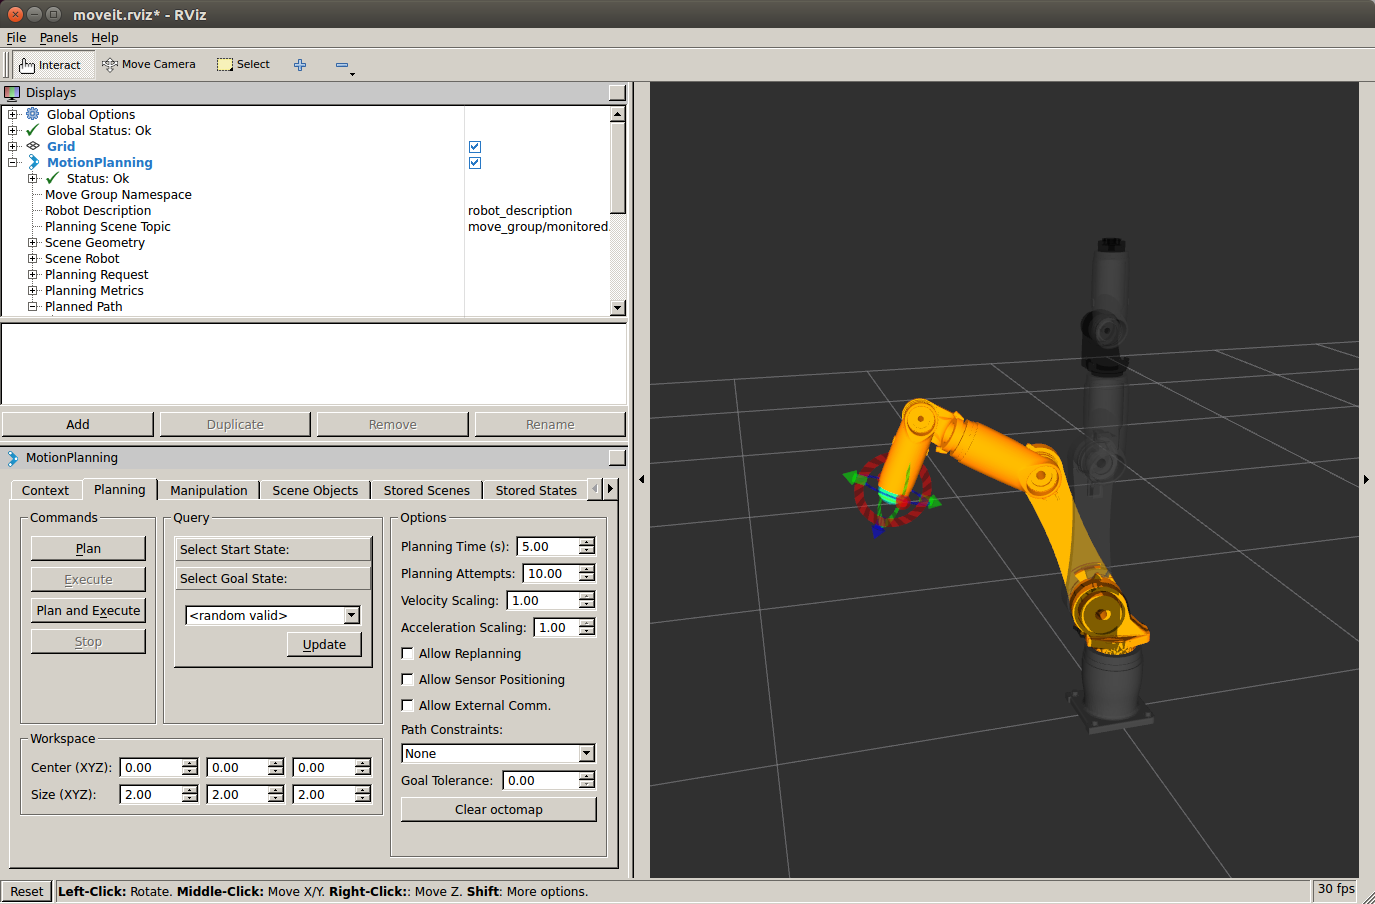1375x904 pixels.
Task: Click the Planning Time input field
Action: 547,547
